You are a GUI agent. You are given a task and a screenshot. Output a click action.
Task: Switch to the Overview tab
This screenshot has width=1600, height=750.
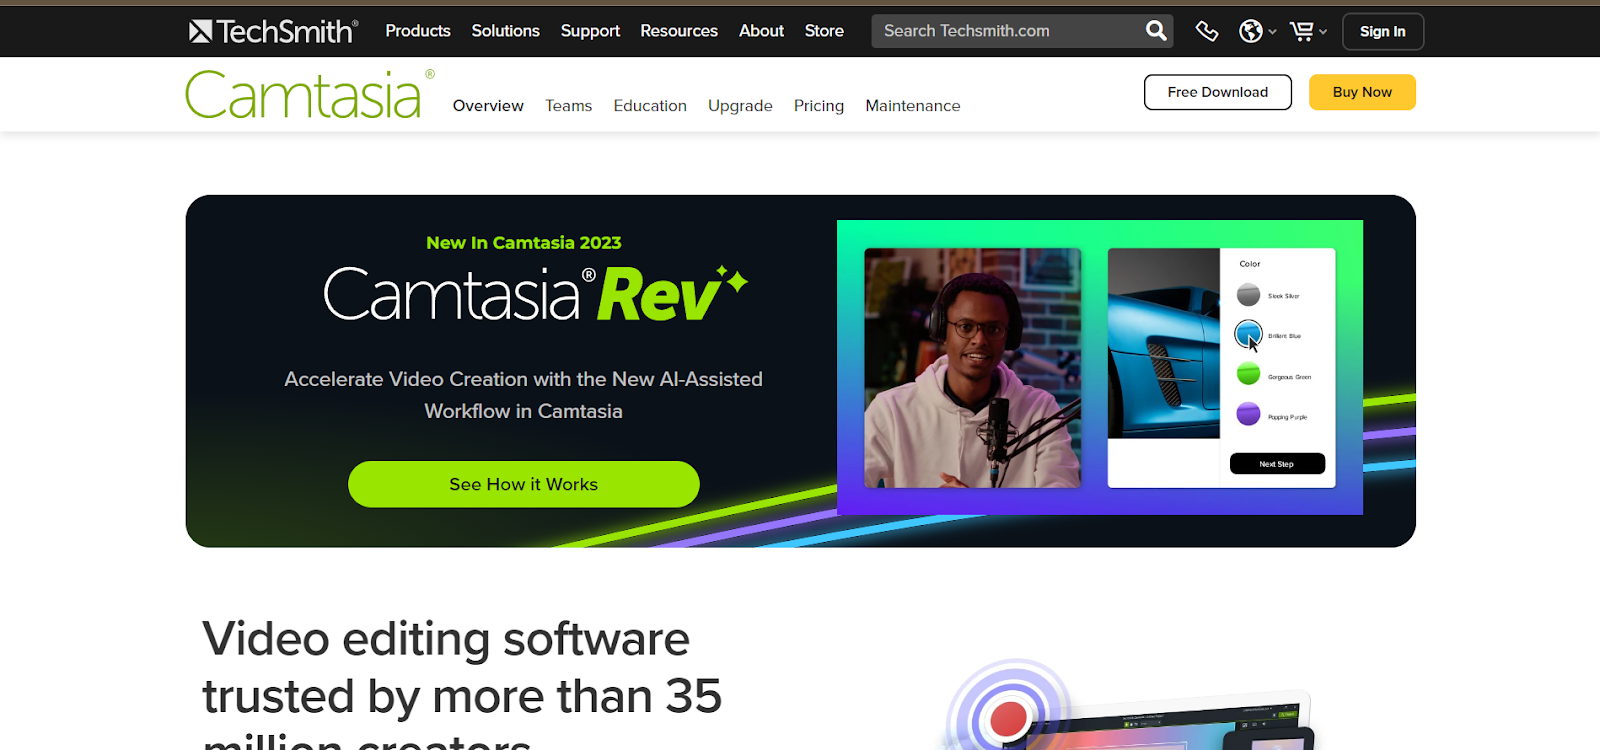(488, 106)
